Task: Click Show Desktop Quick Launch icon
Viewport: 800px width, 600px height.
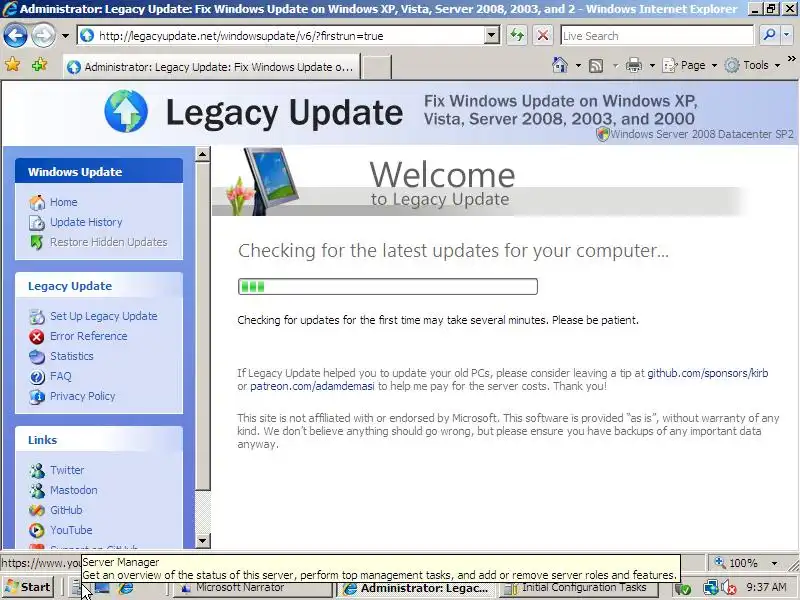Action: (102, 588)
